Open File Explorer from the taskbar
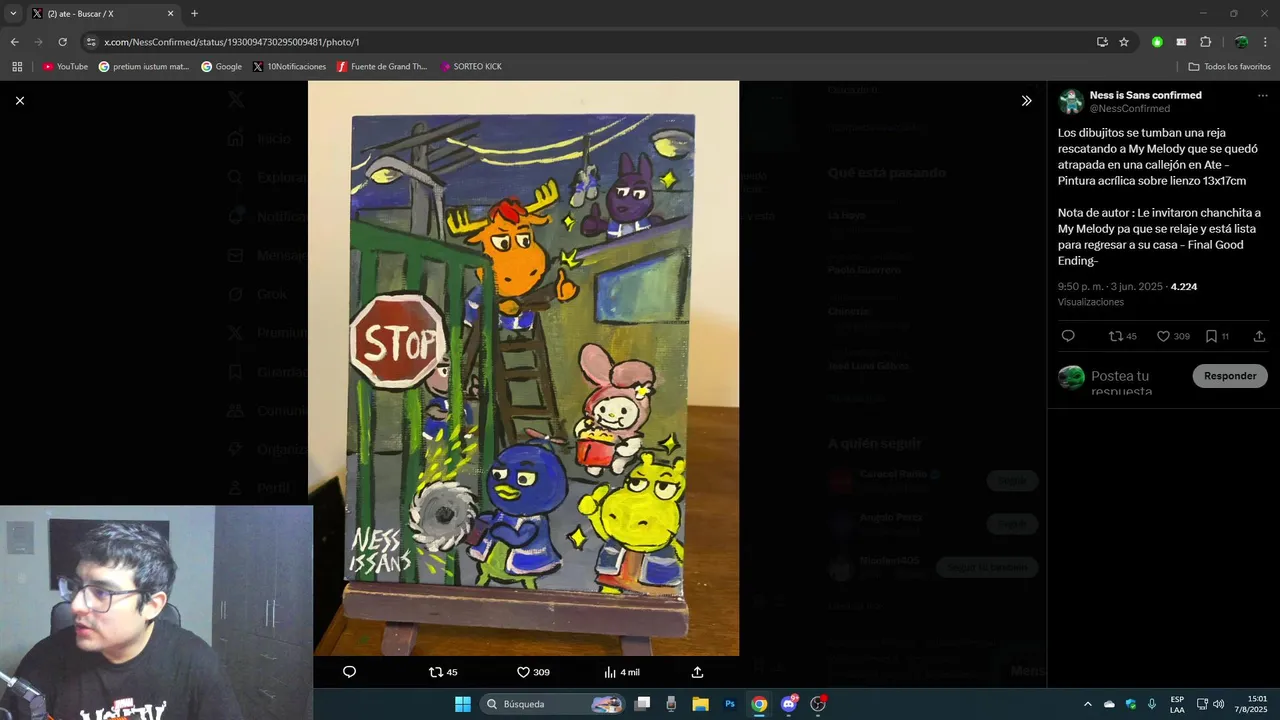This screenshot has height=720, width=1280. [700, 704]
